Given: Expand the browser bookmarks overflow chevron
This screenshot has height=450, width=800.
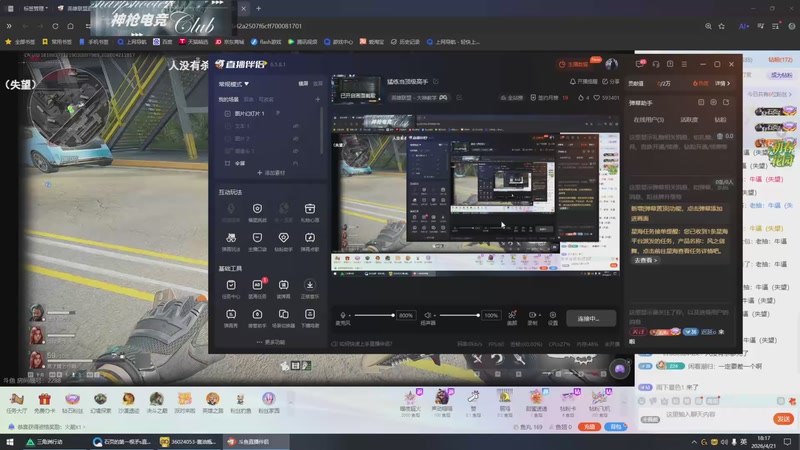Looking at the screenshot, I should 9,26.
